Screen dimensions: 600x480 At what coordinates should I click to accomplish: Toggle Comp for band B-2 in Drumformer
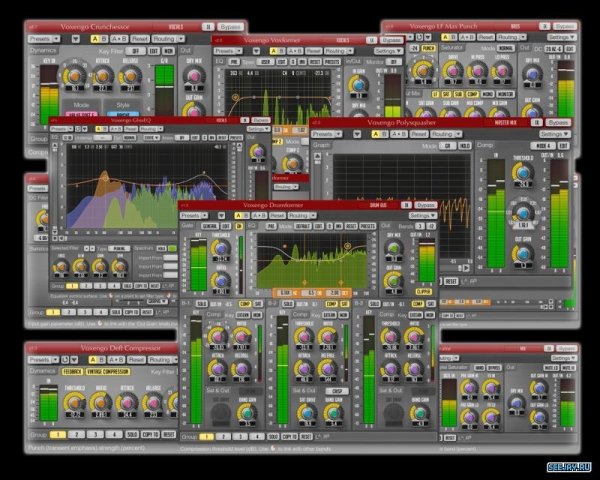[331, 304]
